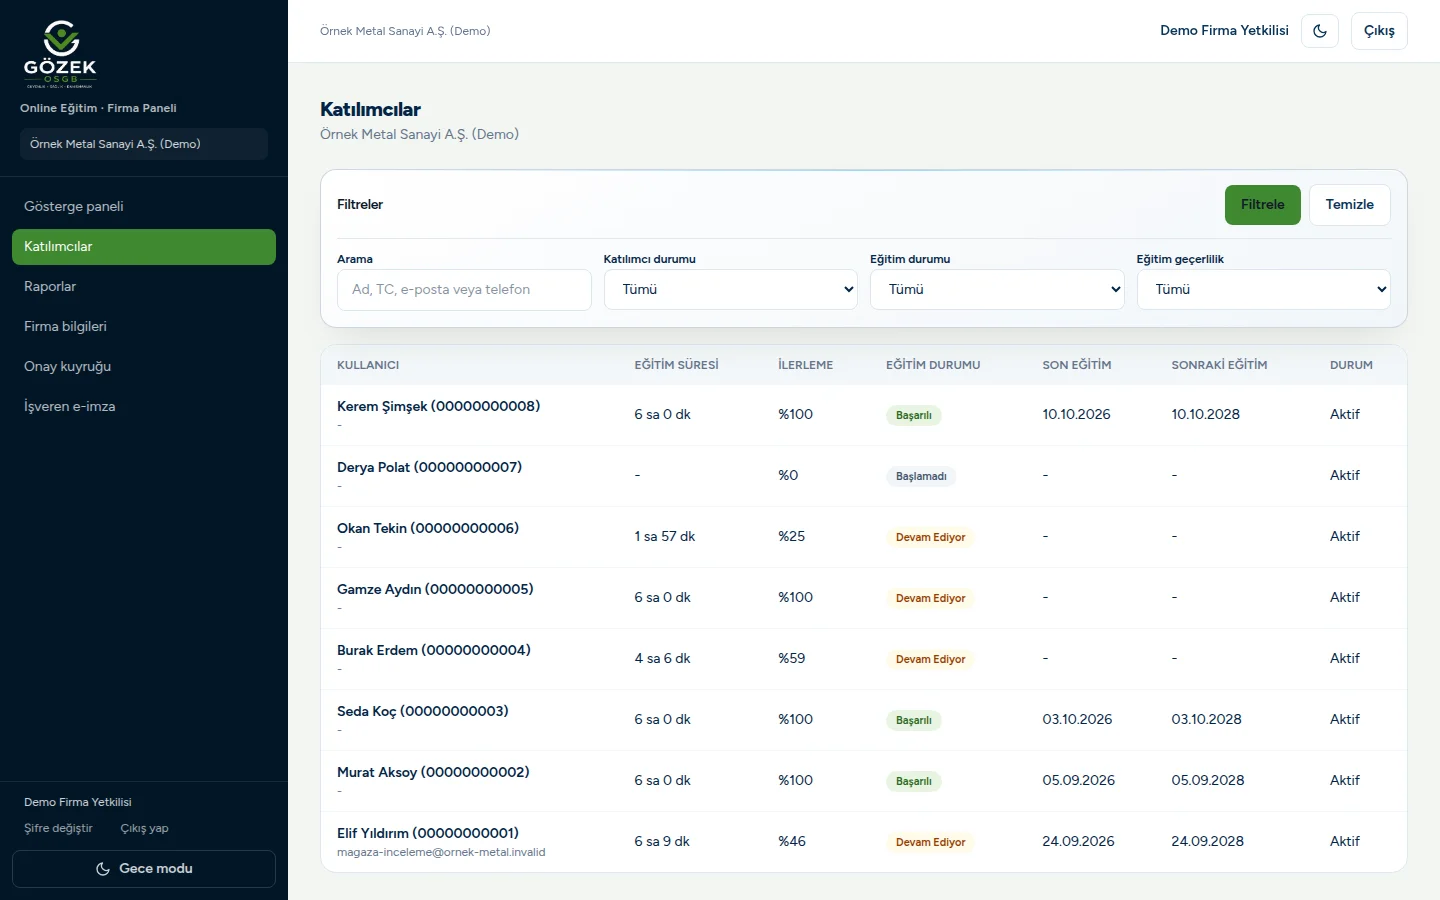Click %59 progress value for Burak Erdem

tap(792, 659)
